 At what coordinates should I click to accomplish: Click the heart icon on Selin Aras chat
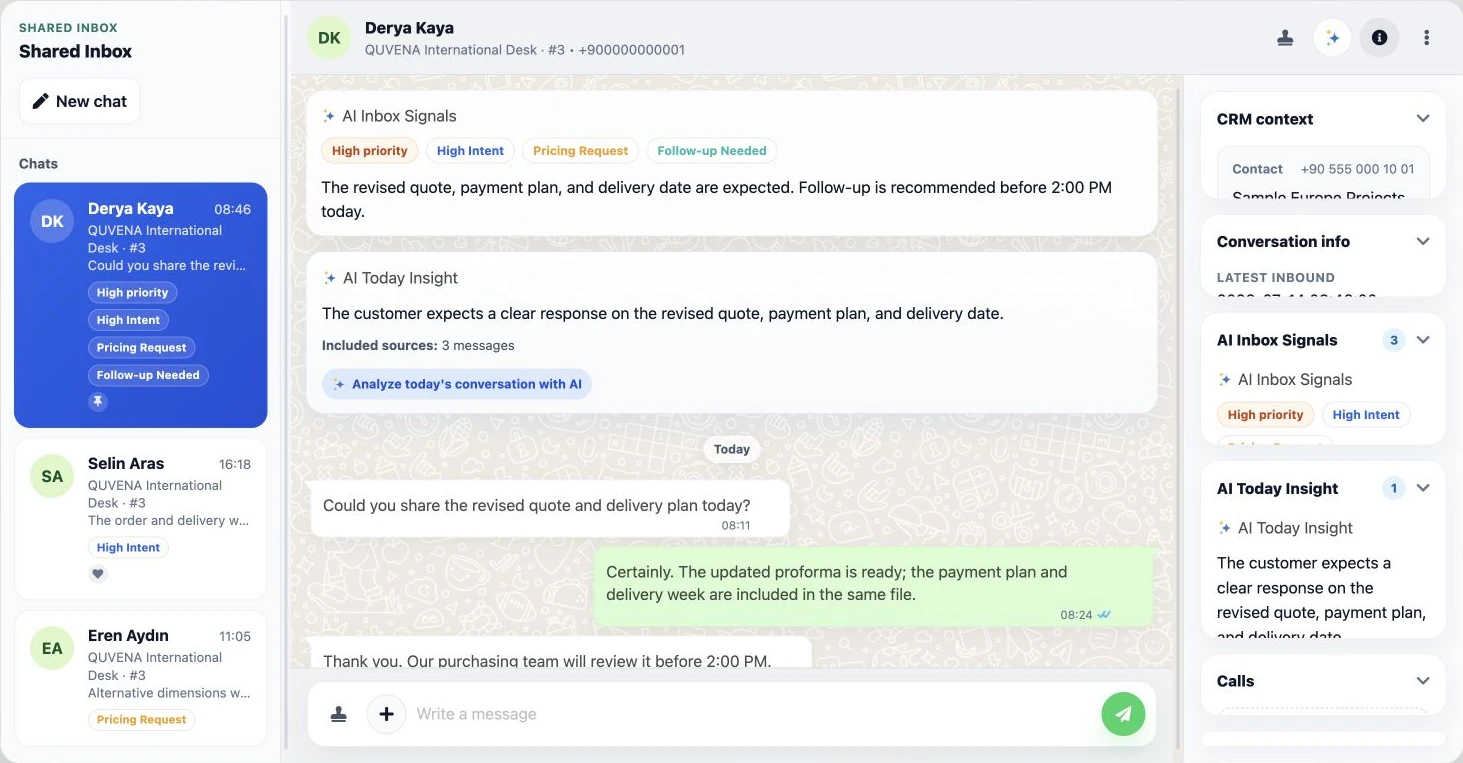tap(98, 574)
